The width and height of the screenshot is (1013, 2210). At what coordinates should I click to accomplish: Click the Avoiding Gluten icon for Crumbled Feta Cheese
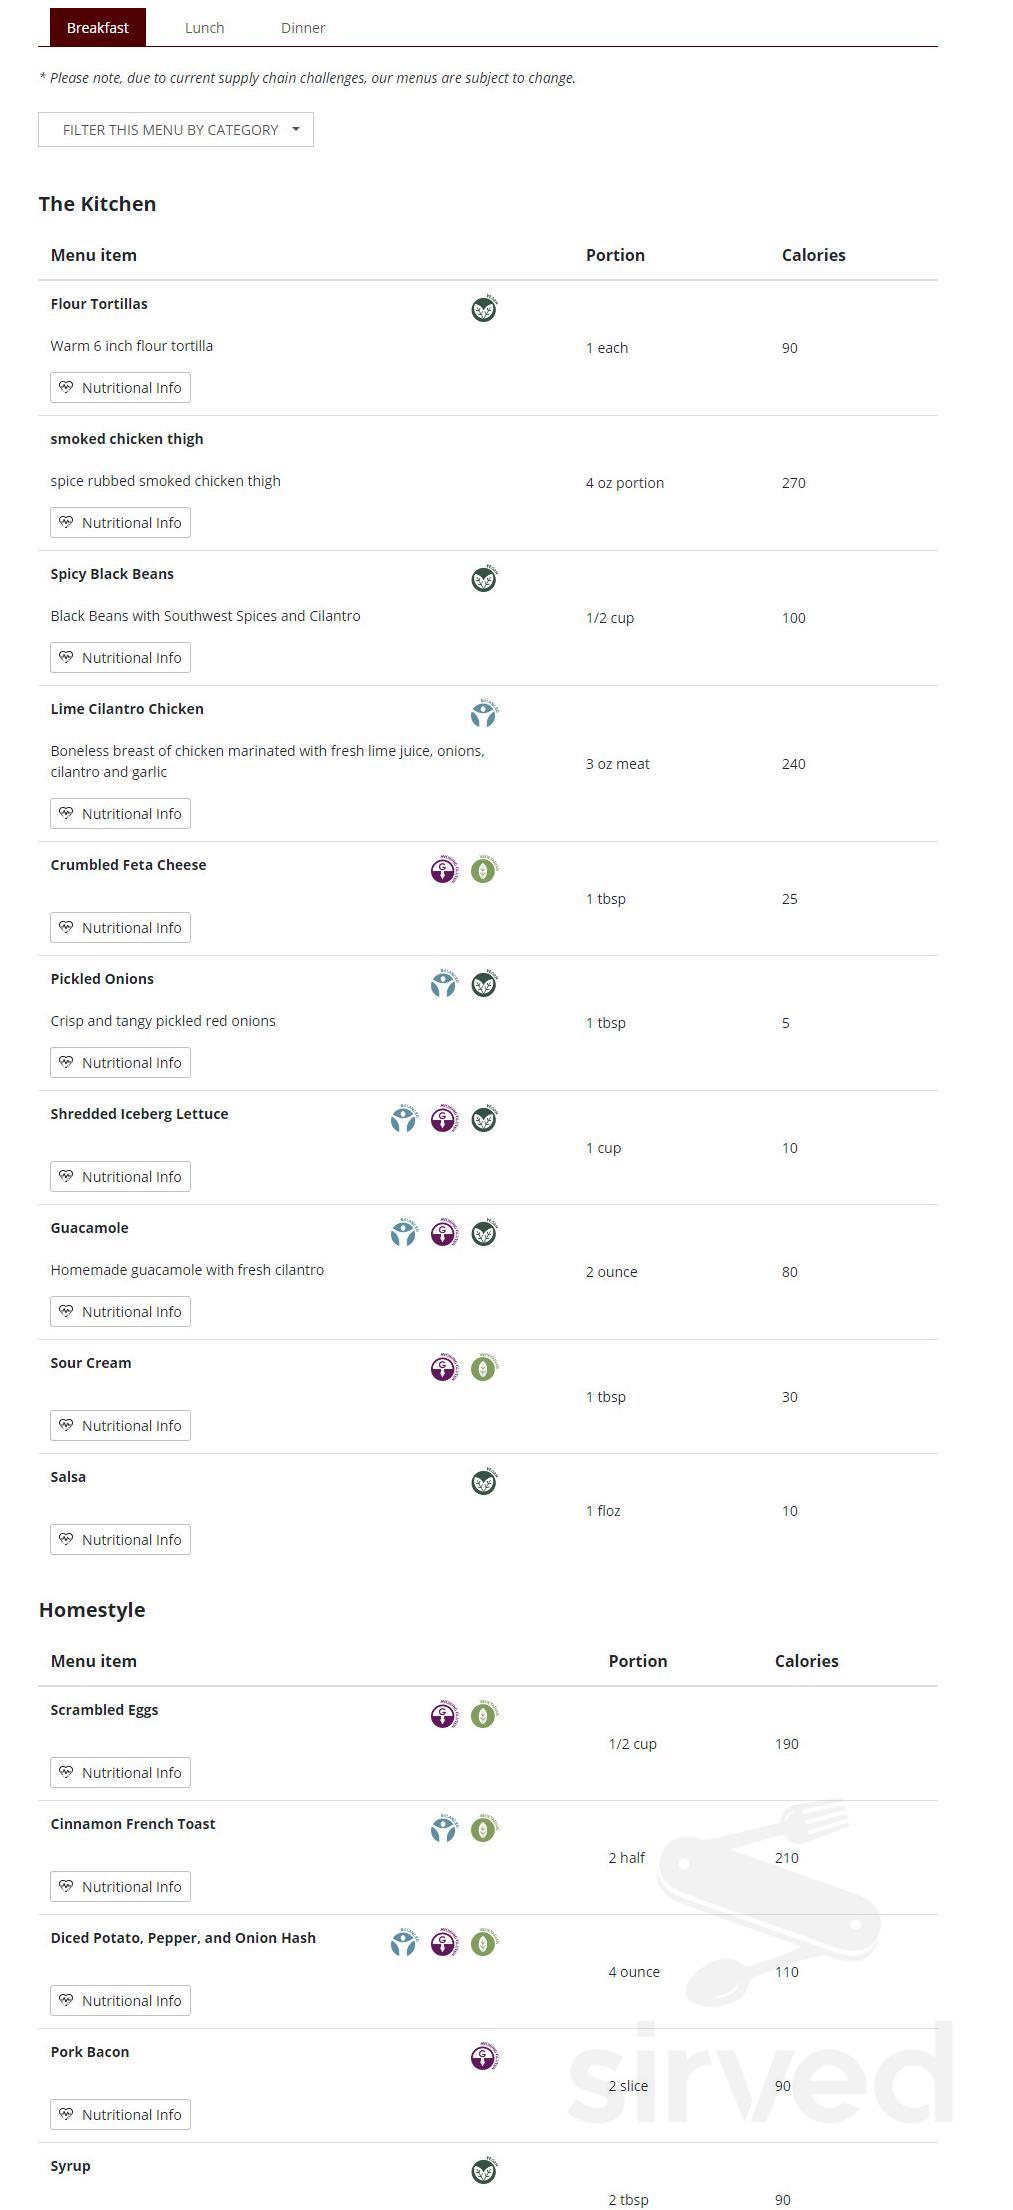tap(443, 870)
